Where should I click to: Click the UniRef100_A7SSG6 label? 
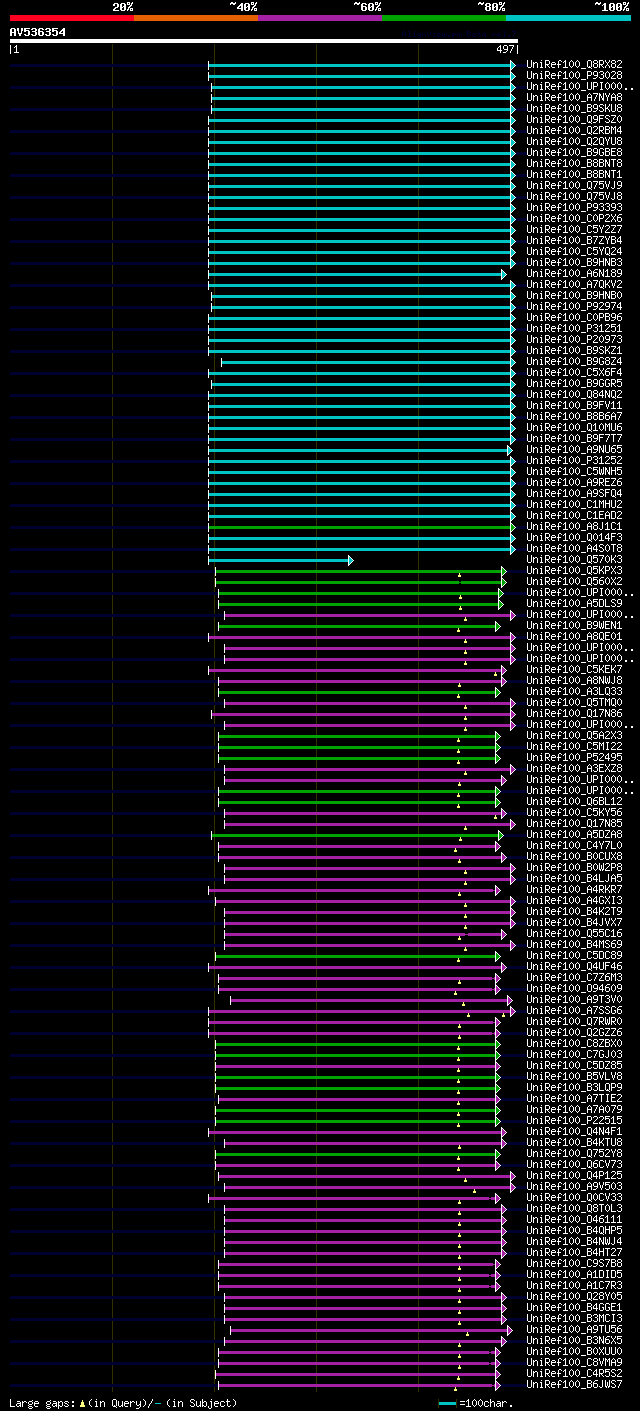click(x=574, y=1011)
